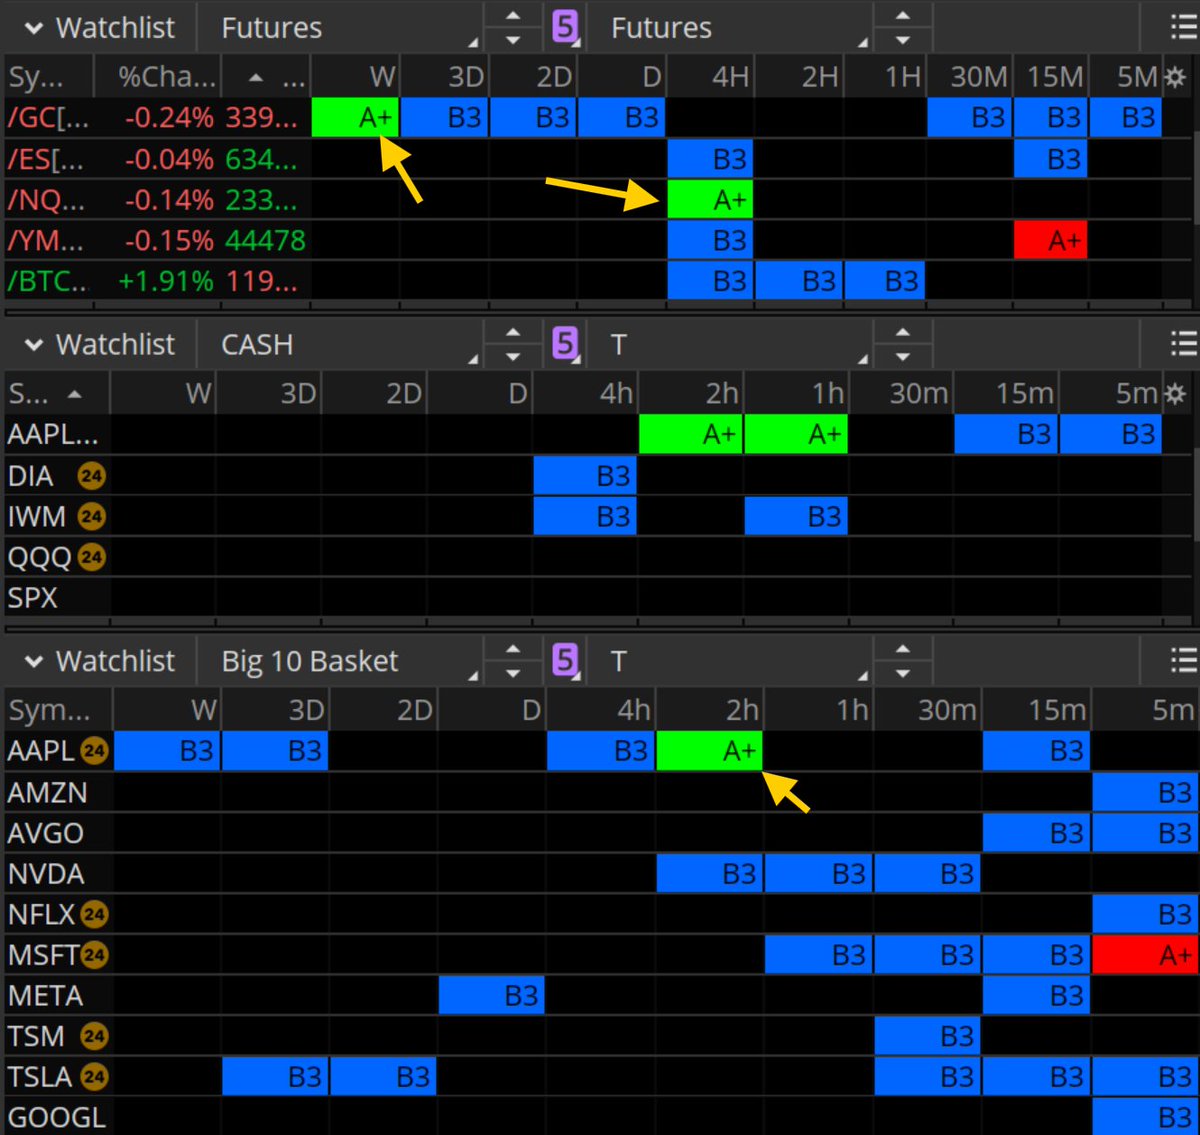Click the 24 badge next to QQQ
This screenshot has width=1200, height=1135.
[91, 557]
